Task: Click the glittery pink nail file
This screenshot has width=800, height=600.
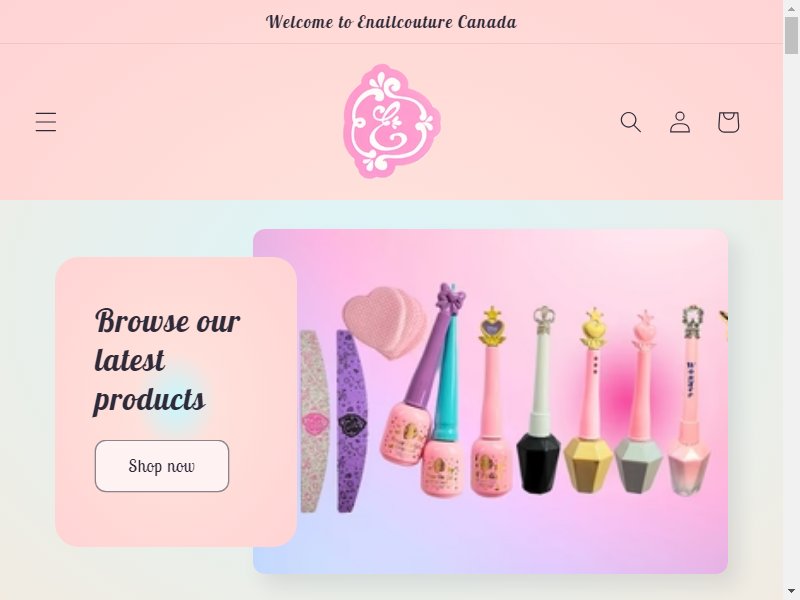Action: [314, 421]
